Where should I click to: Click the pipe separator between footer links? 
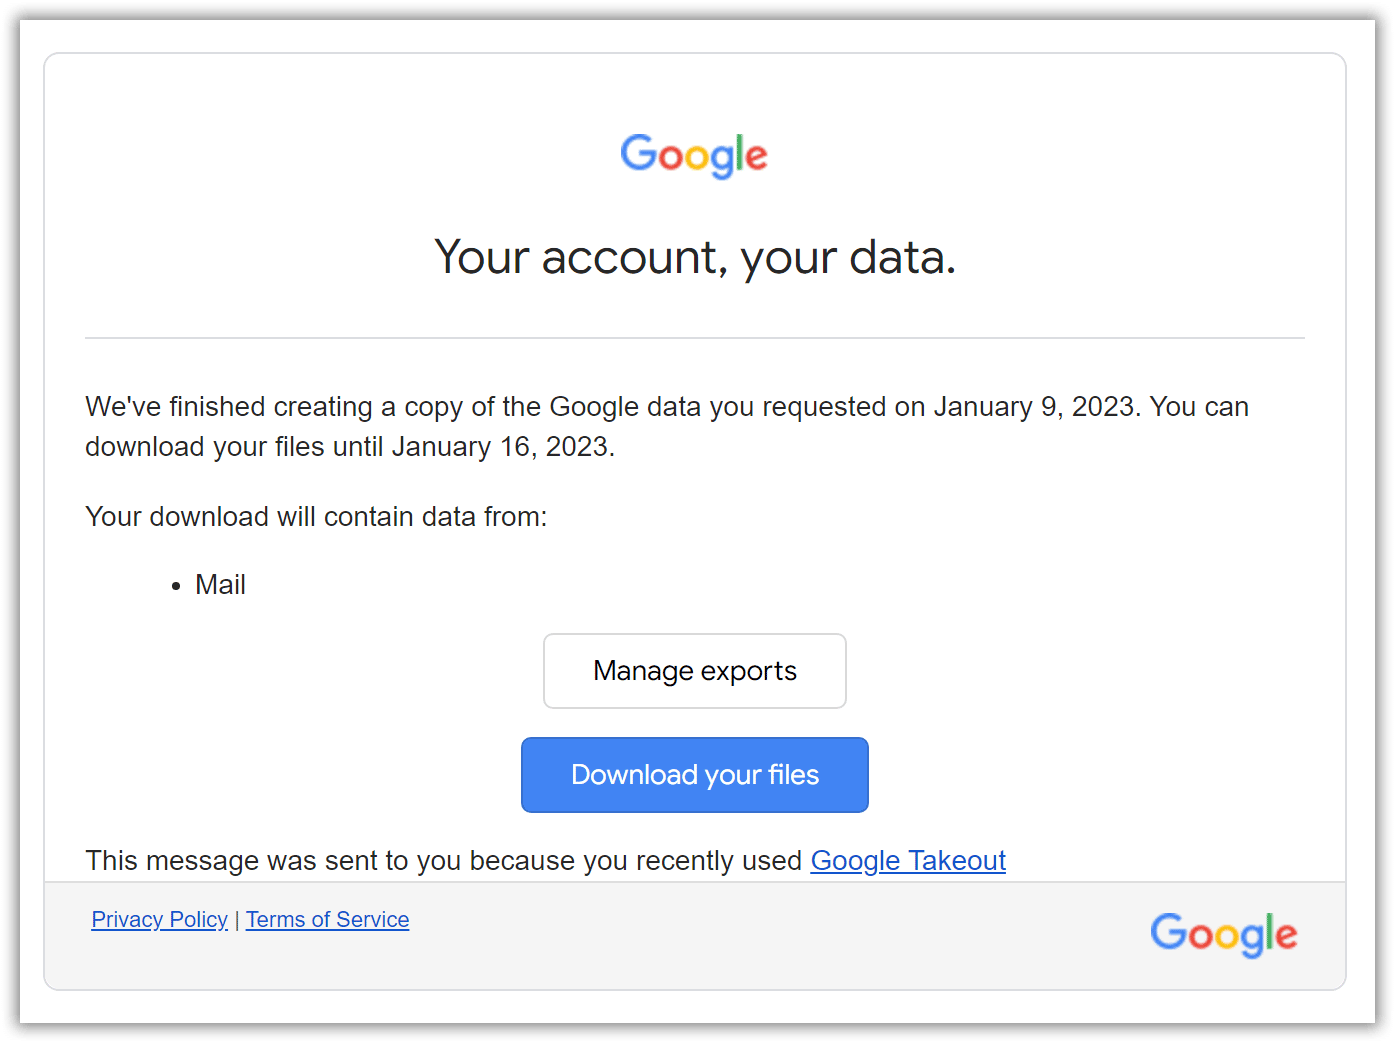pos(237,920)
